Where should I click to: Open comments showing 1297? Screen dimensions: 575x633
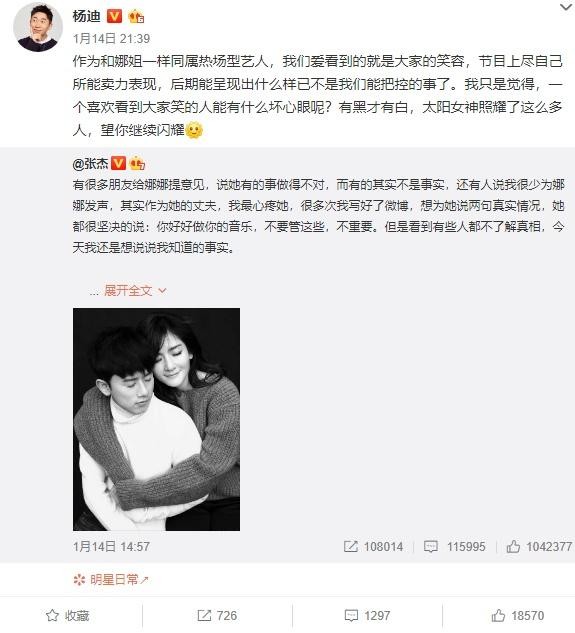tap(367, 616)
